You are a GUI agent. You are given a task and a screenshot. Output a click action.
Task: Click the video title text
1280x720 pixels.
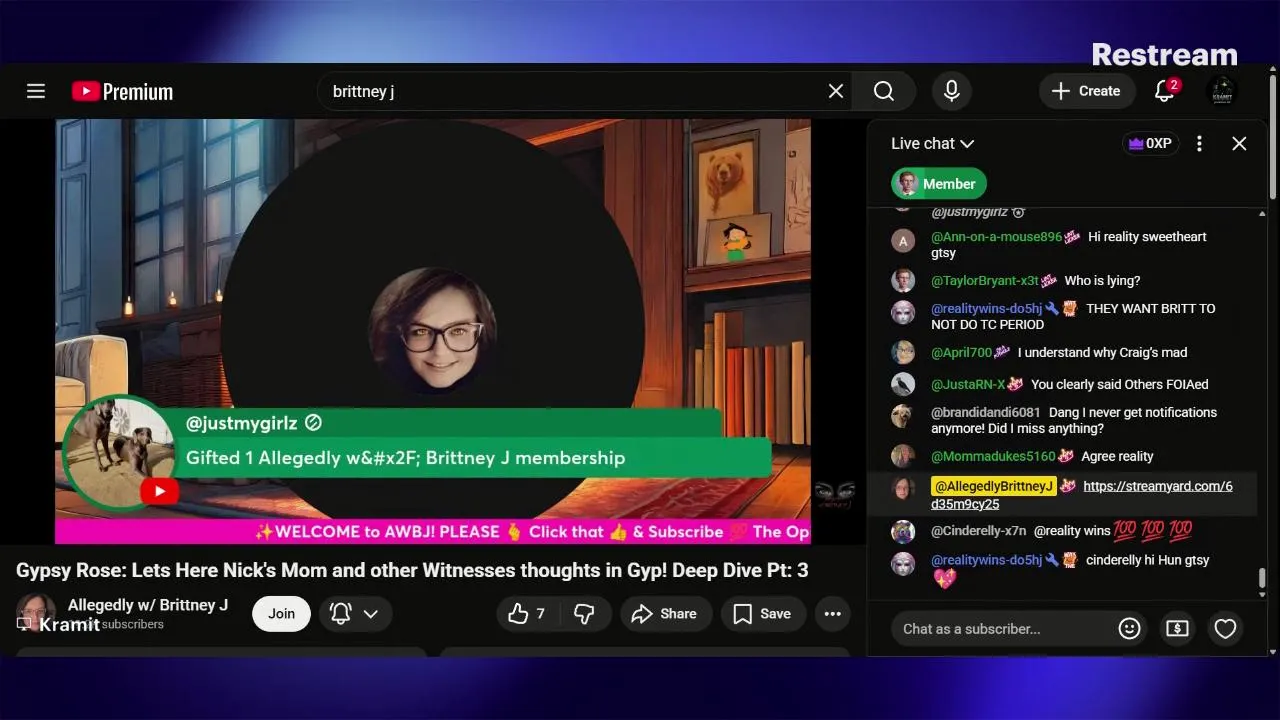(x=412, y=570)
